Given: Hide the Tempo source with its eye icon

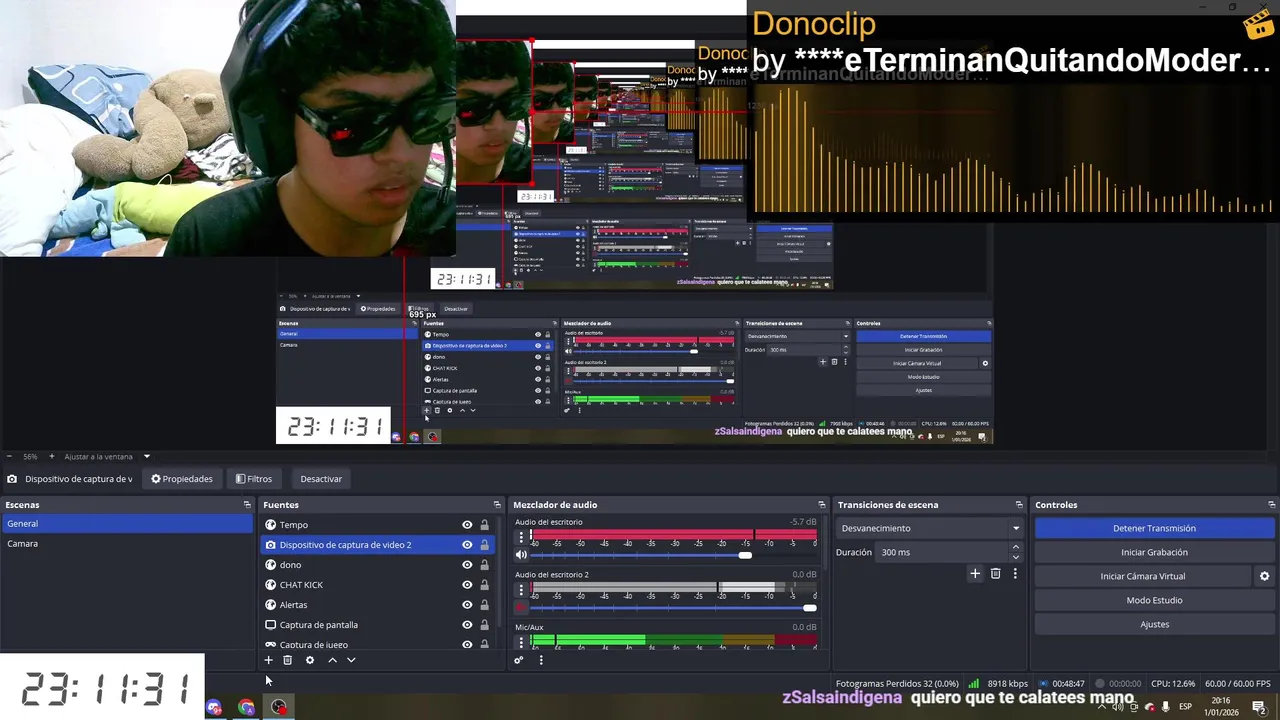Looking at the screenshot, I should coord(467,525).
